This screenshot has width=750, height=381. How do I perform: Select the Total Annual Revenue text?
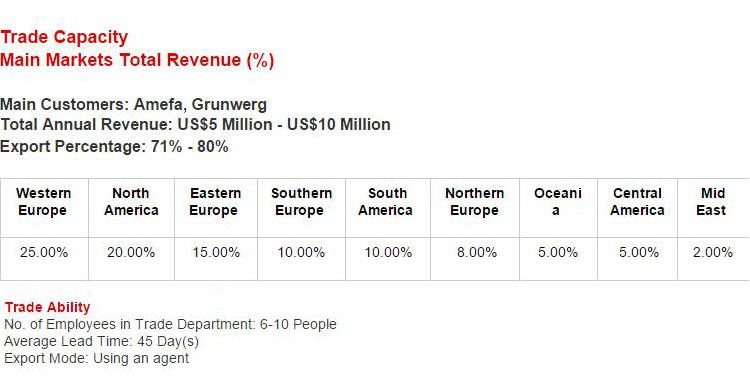point(195,125)
